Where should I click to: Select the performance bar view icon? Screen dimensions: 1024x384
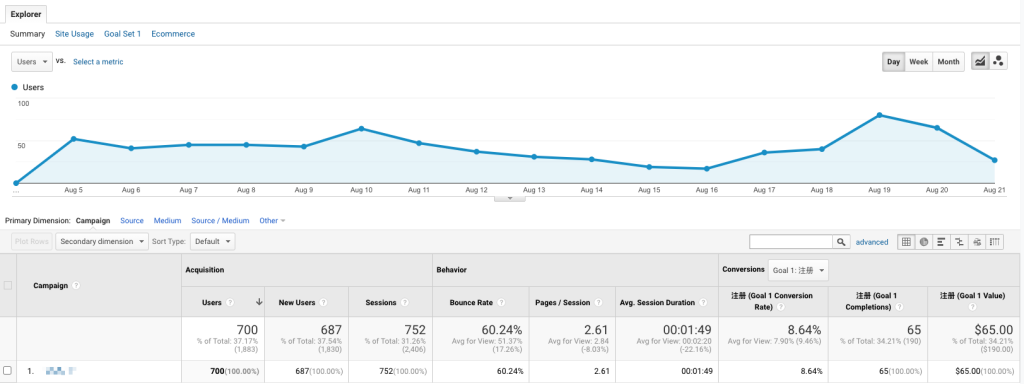coord(942,242)
